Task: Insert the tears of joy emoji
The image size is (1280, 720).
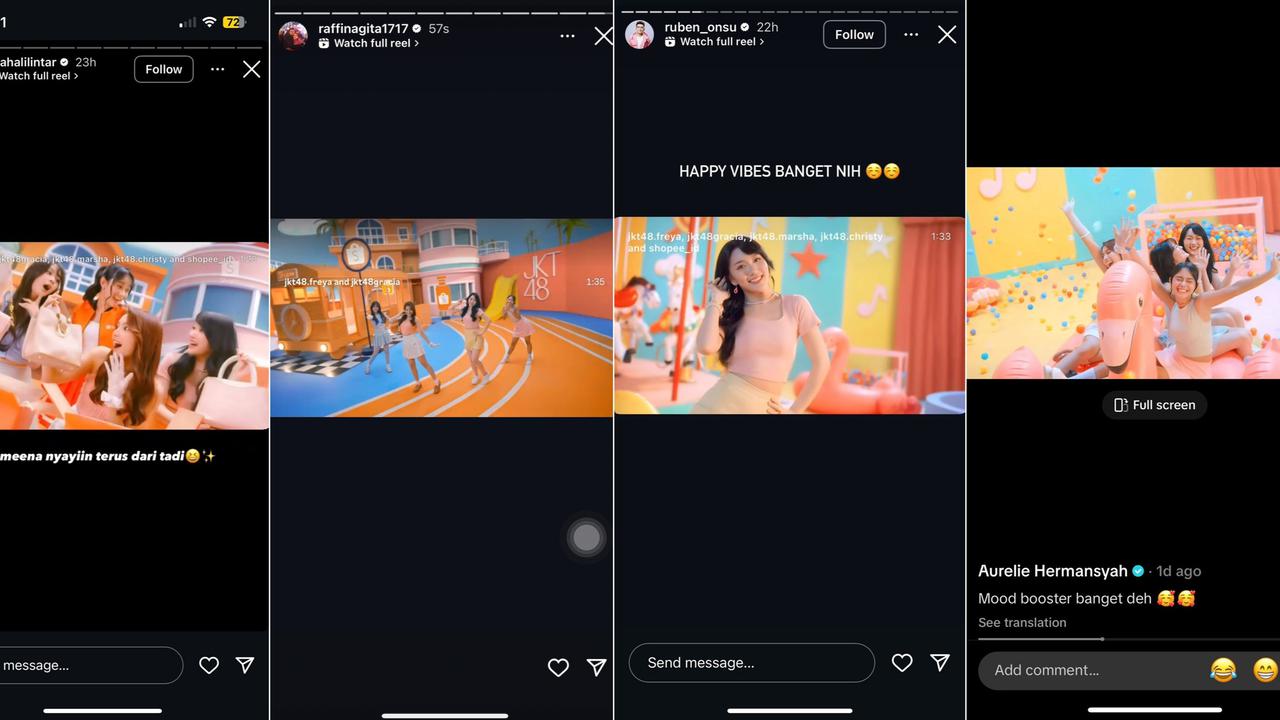Action: [1223, 670]
